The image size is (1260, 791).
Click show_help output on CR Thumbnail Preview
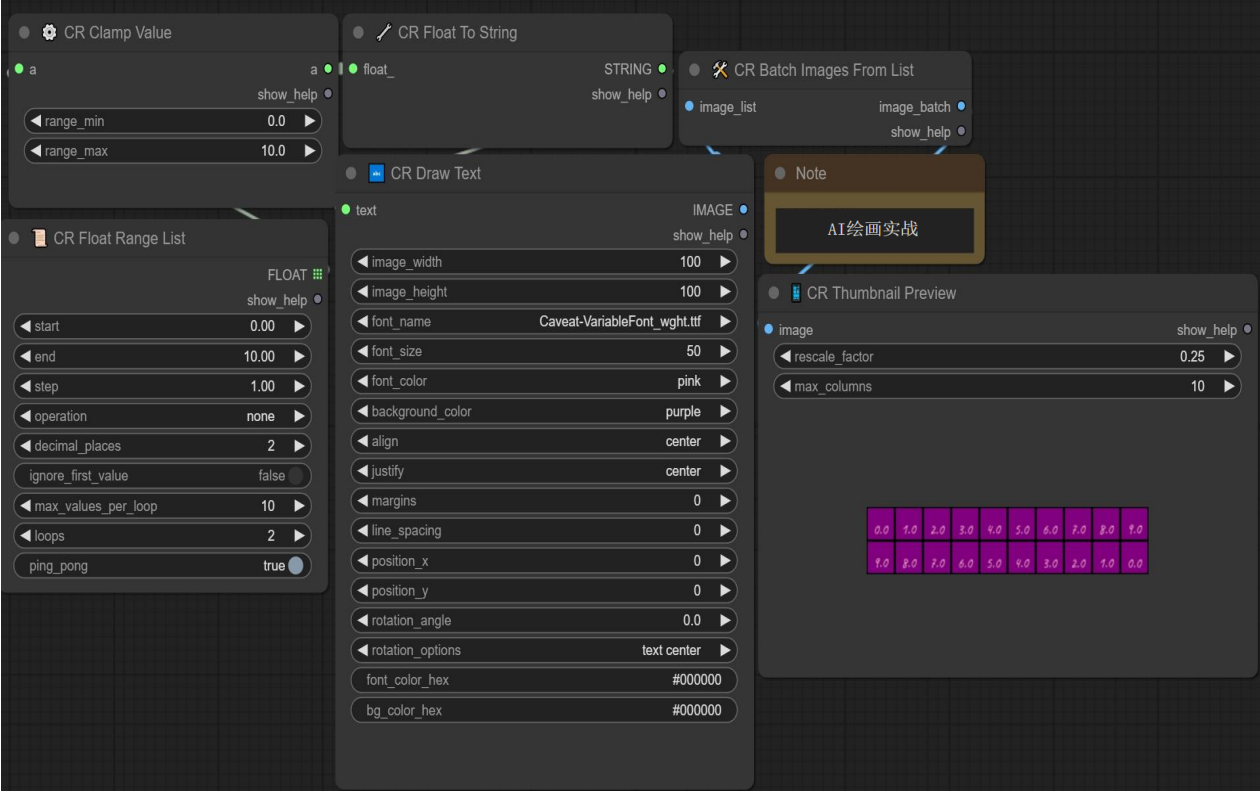[x=1247, y=330]
